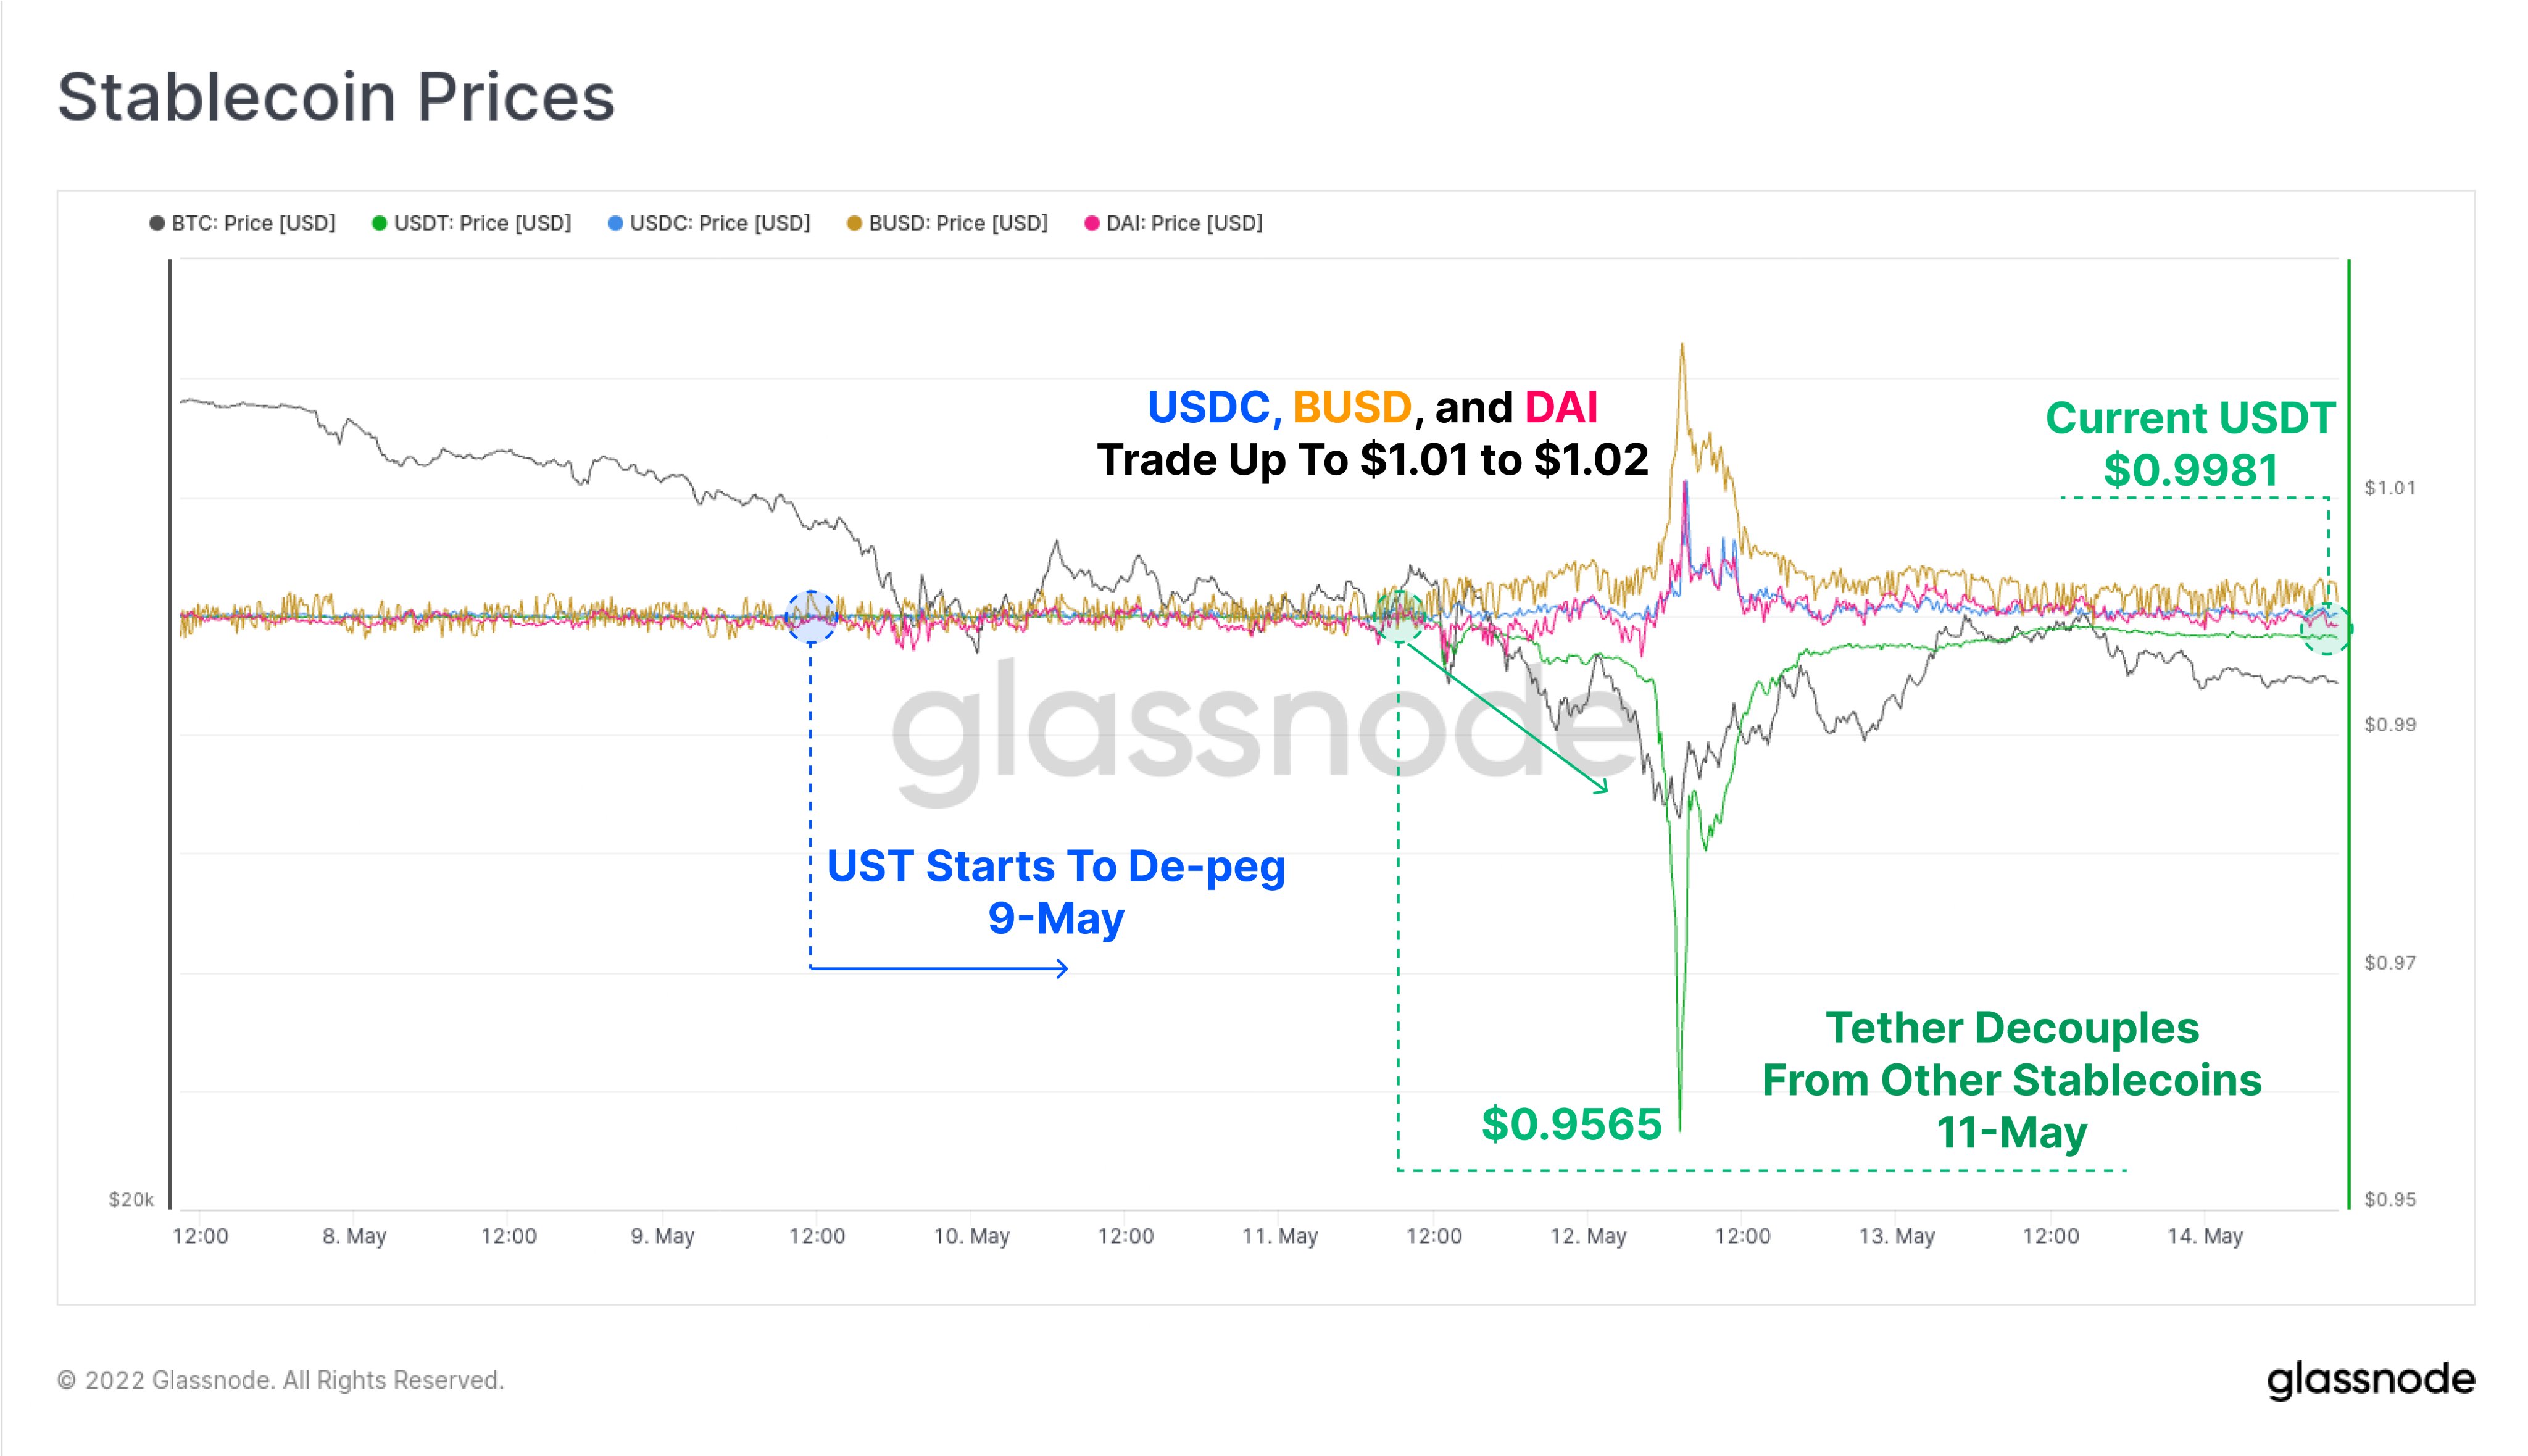Click the $0.9565 low price label

[x=1571, y=1124]
